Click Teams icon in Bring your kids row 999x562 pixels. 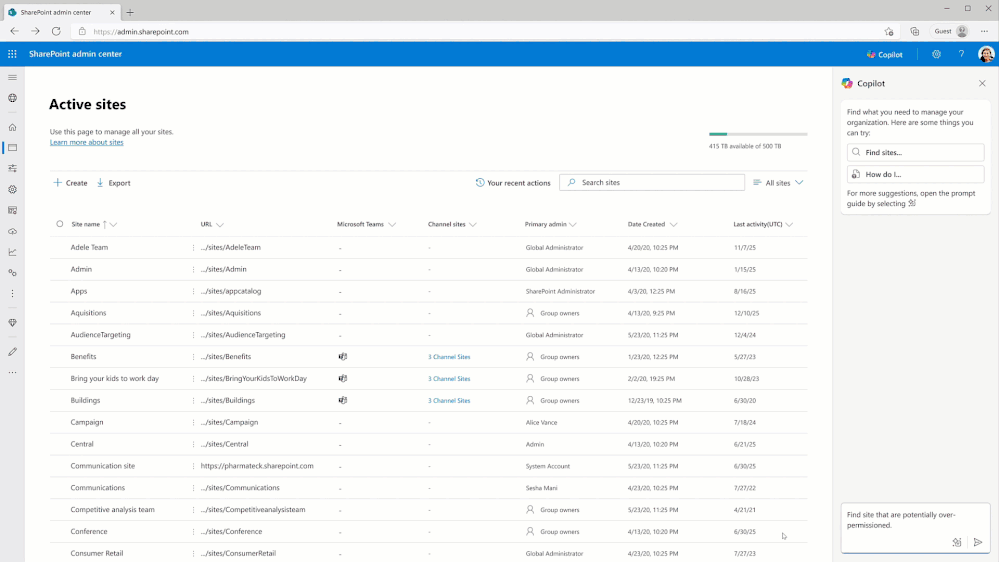coord(343,378)
